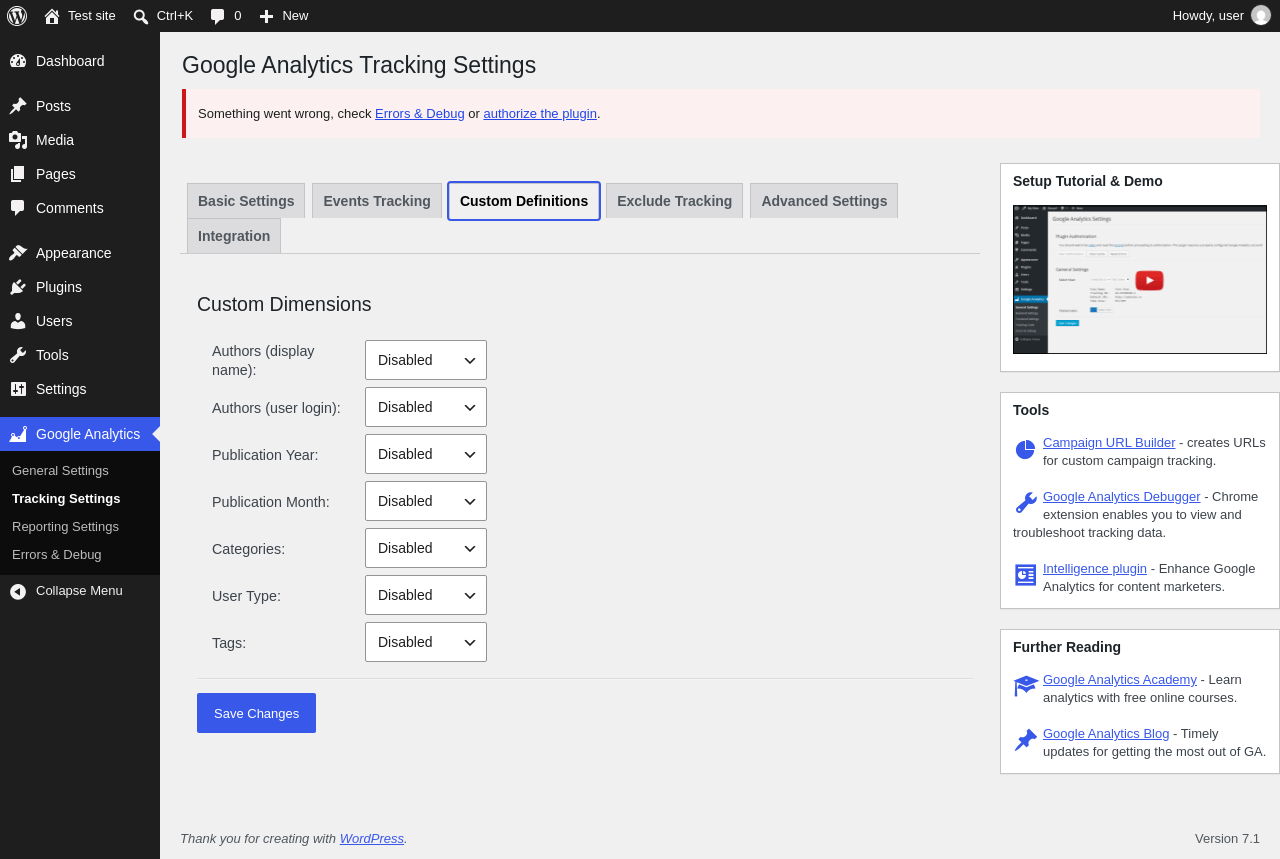
Task: Open the Google Analytics Debugger link
Action: coord(1122,496)
